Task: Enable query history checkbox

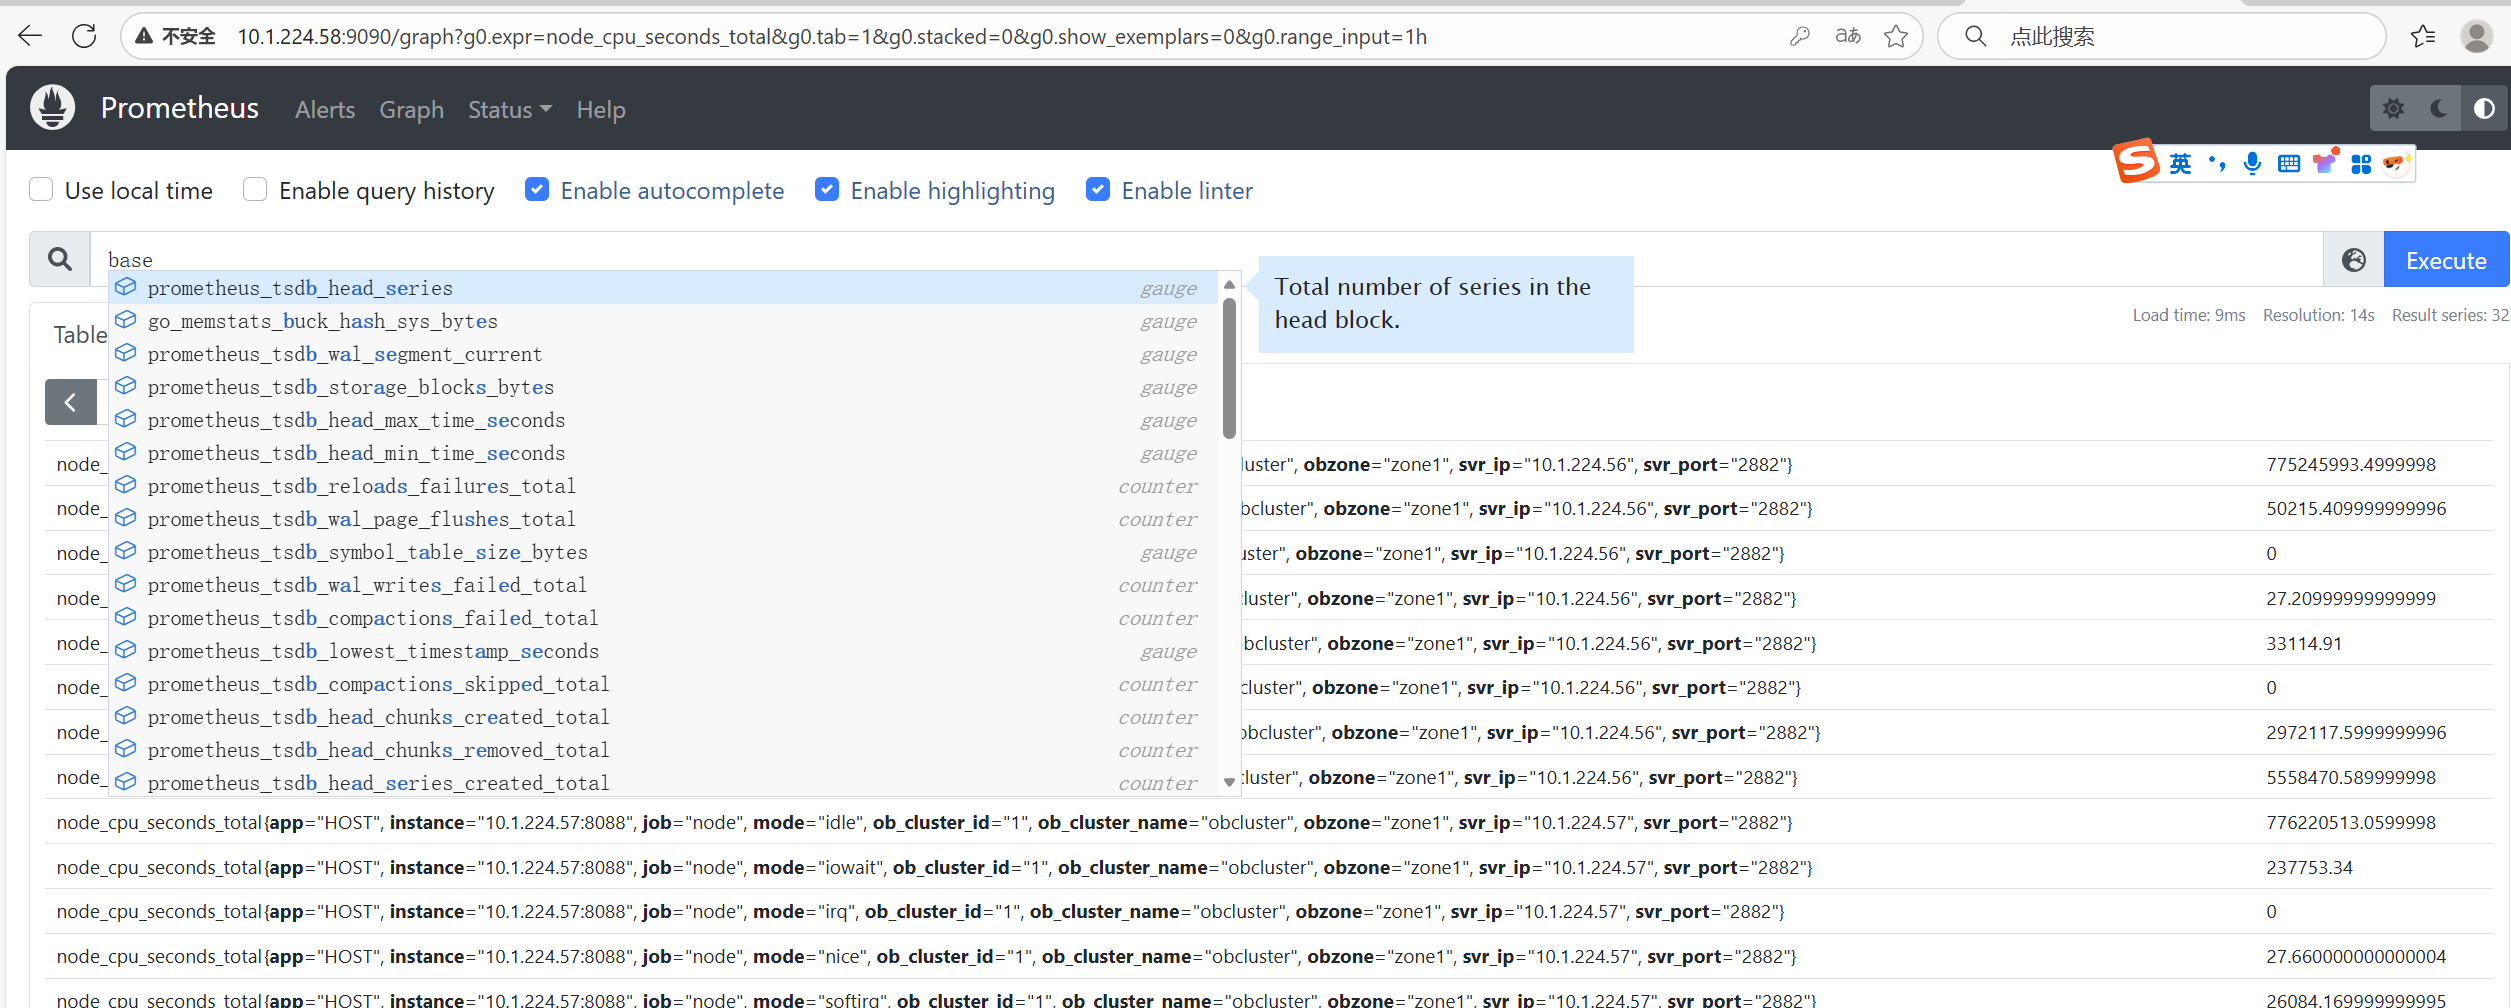Action: click(255, 190)
